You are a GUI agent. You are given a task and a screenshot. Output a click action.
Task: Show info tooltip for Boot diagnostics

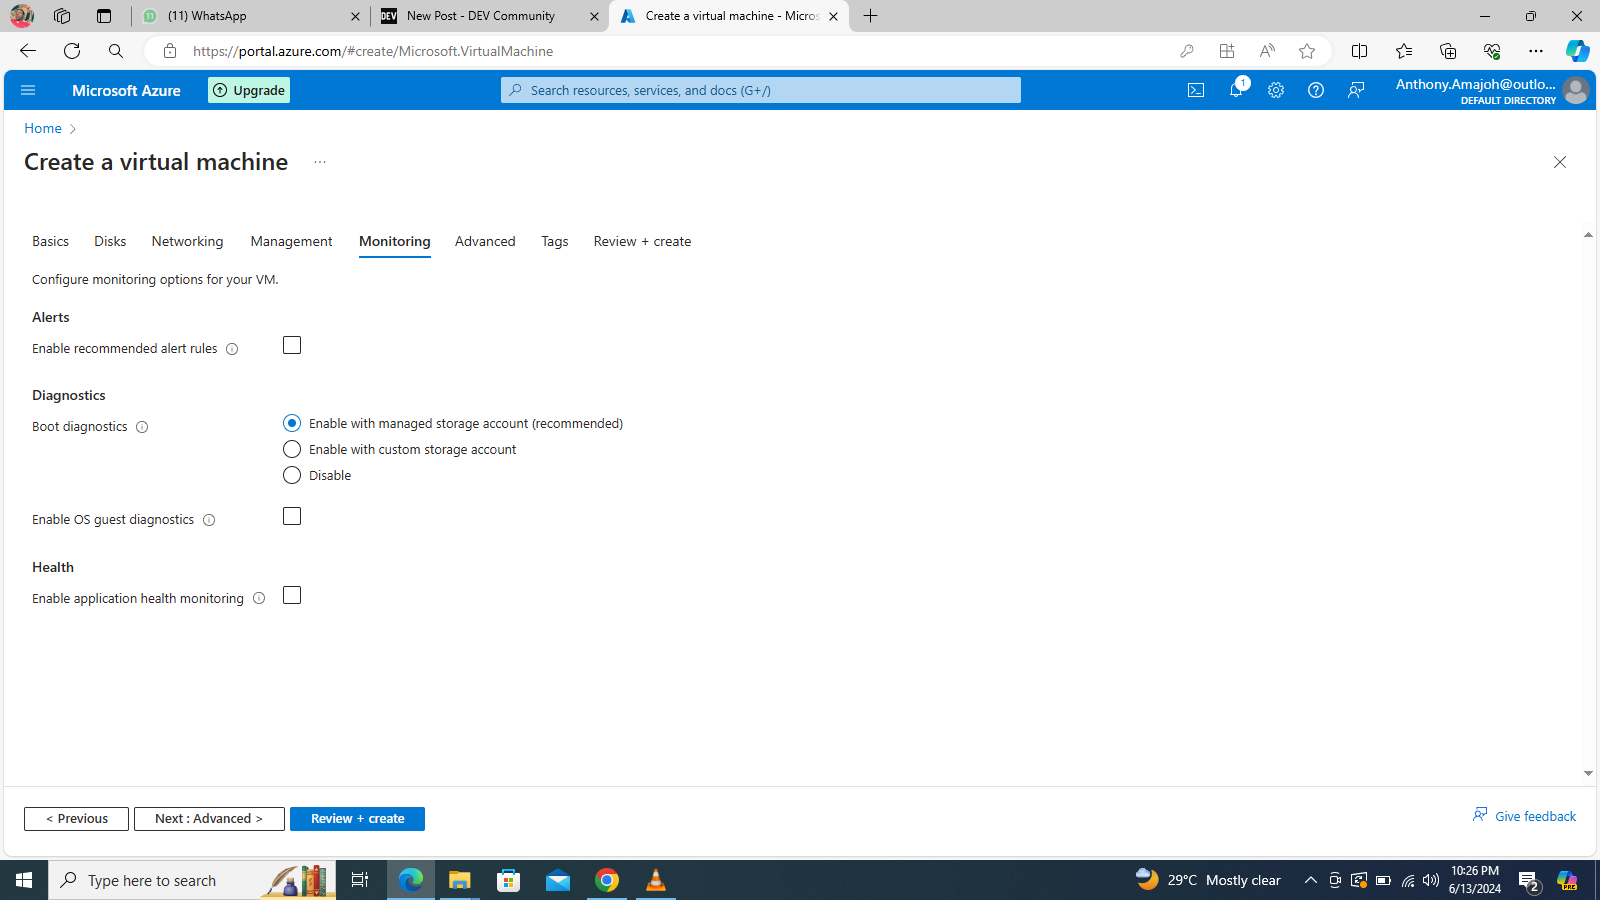tap(142, 427)
